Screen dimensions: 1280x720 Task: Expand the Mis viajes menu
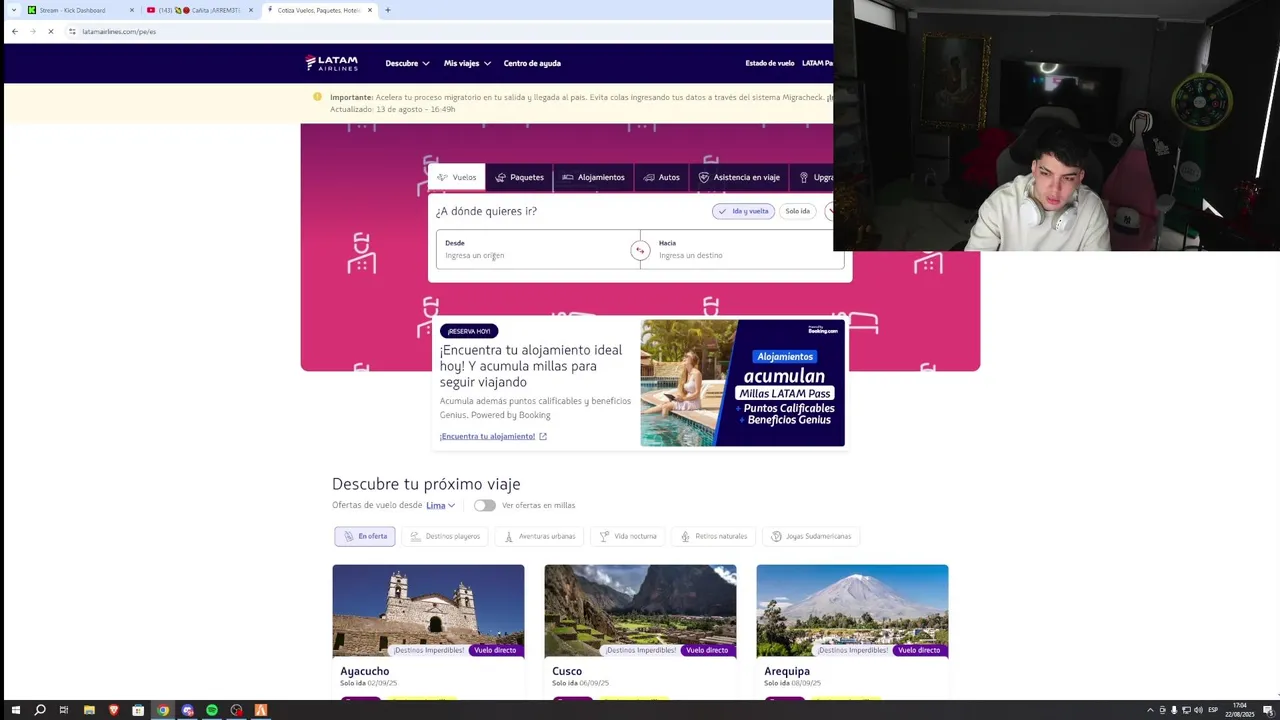point(467,63)
